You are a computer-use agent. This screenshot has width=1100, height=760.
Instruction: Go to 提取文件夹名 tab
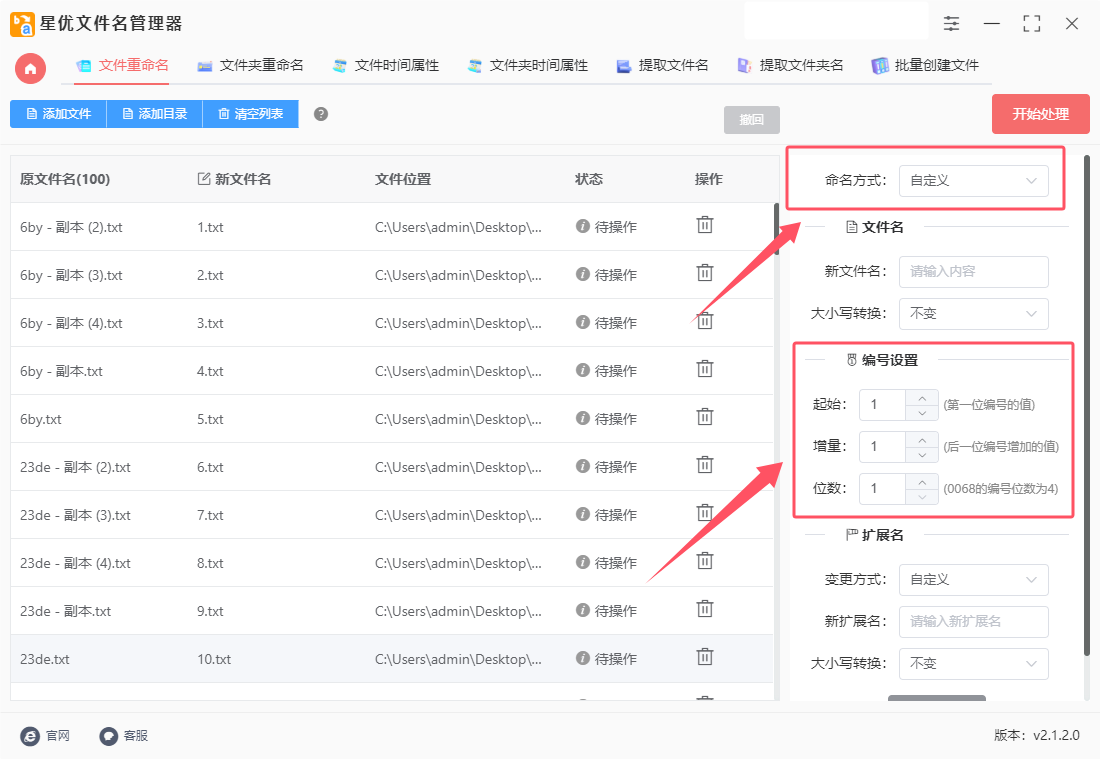coord(790,66)
